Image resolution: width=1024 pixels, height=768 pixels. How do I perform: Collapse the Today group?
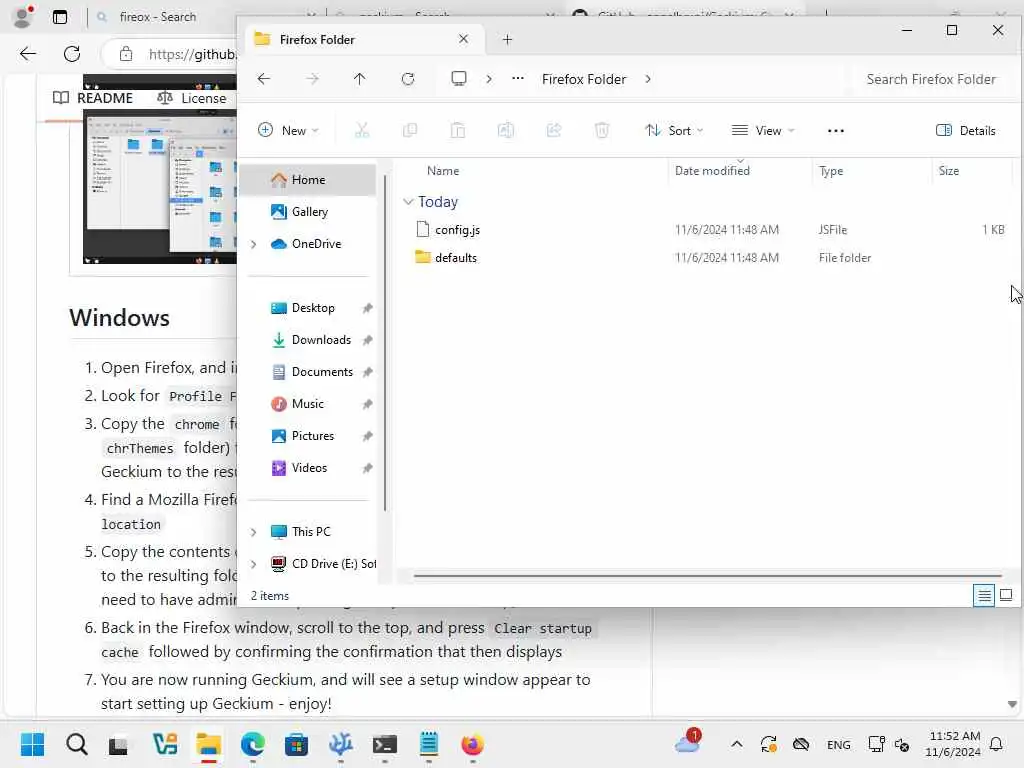(408, 202)
